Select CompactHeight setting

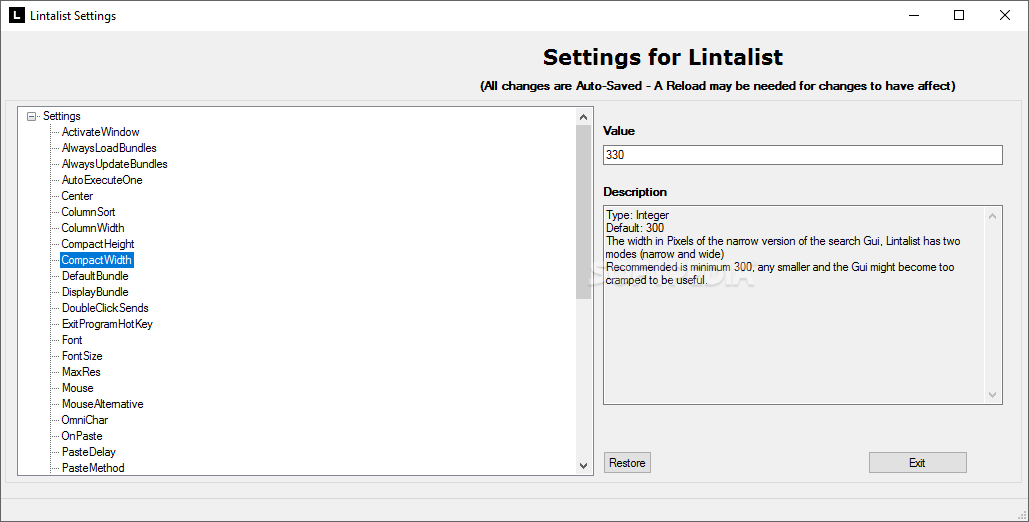pos(98,244)
